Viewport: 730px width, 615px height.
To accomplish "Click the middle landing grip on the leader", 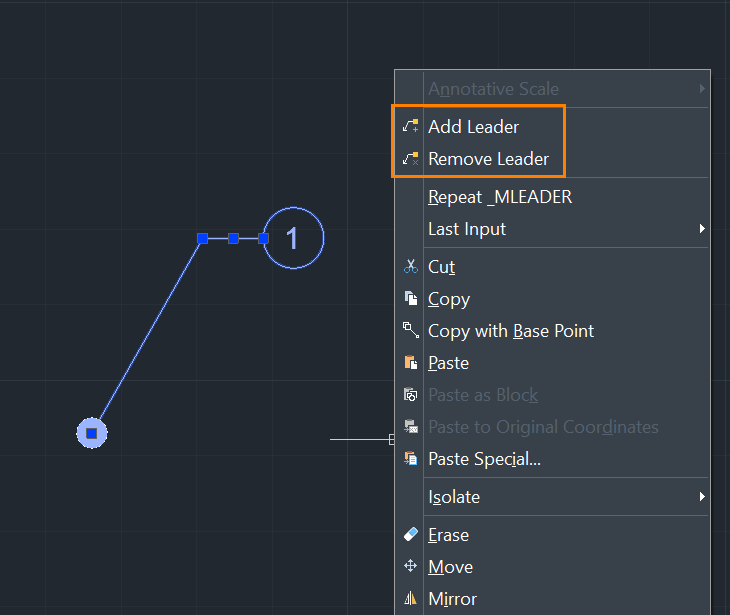I will [x=233, y=238].
